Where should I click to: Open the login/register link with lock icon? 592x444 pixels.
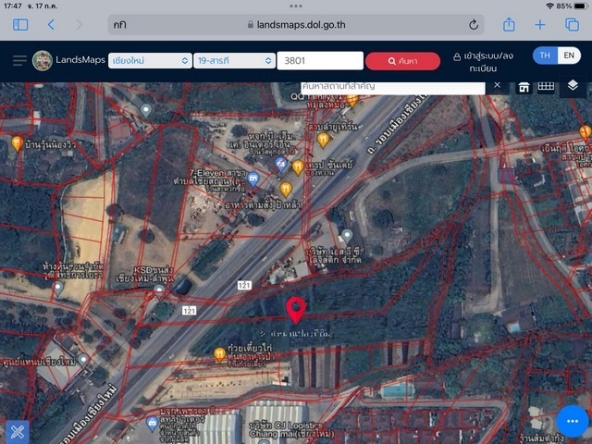point(483,62)
